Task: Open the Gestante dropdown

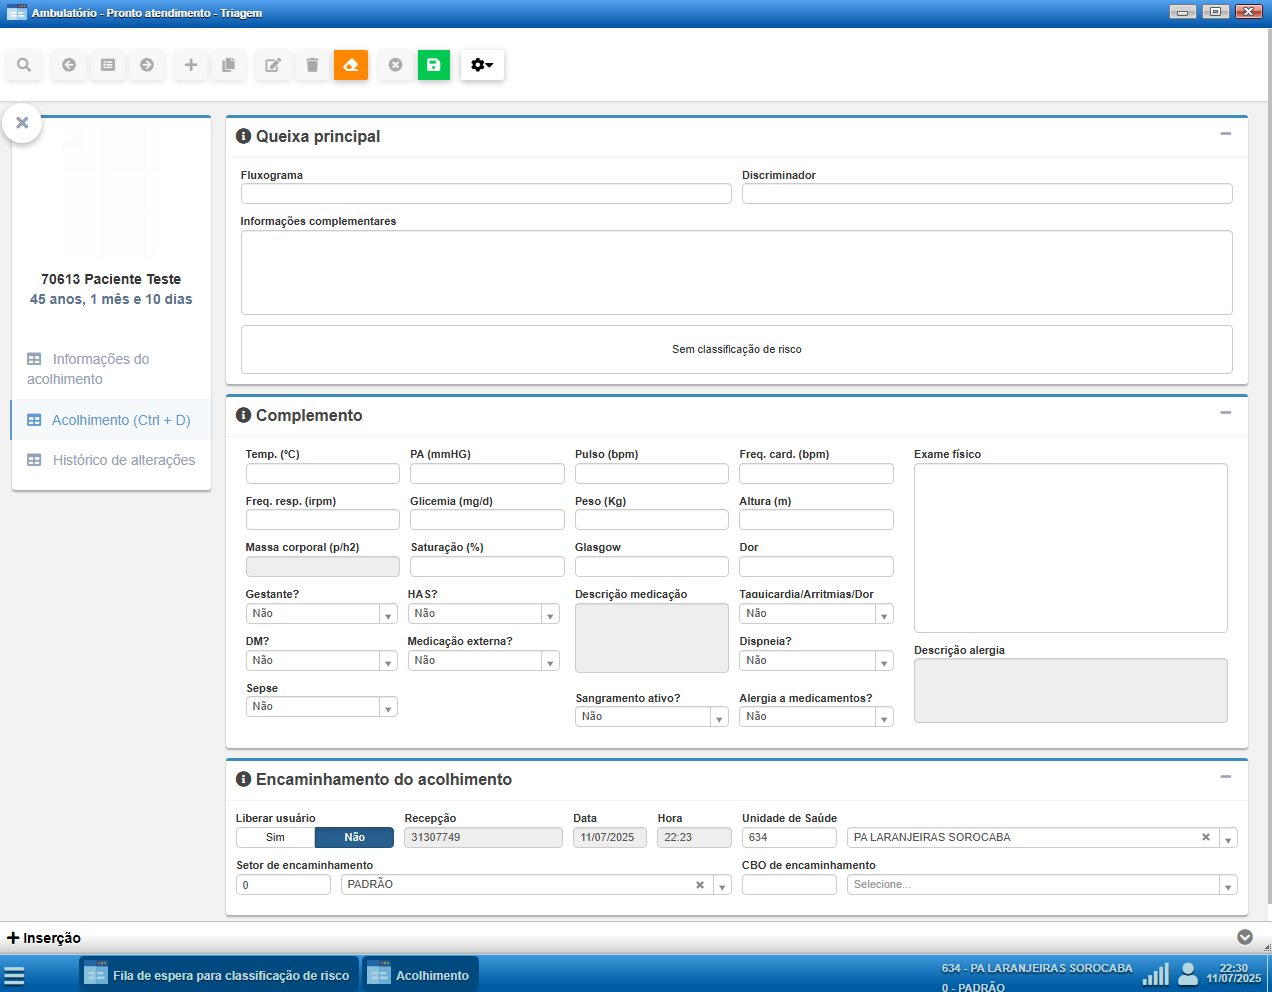Action: coord(321,614)
